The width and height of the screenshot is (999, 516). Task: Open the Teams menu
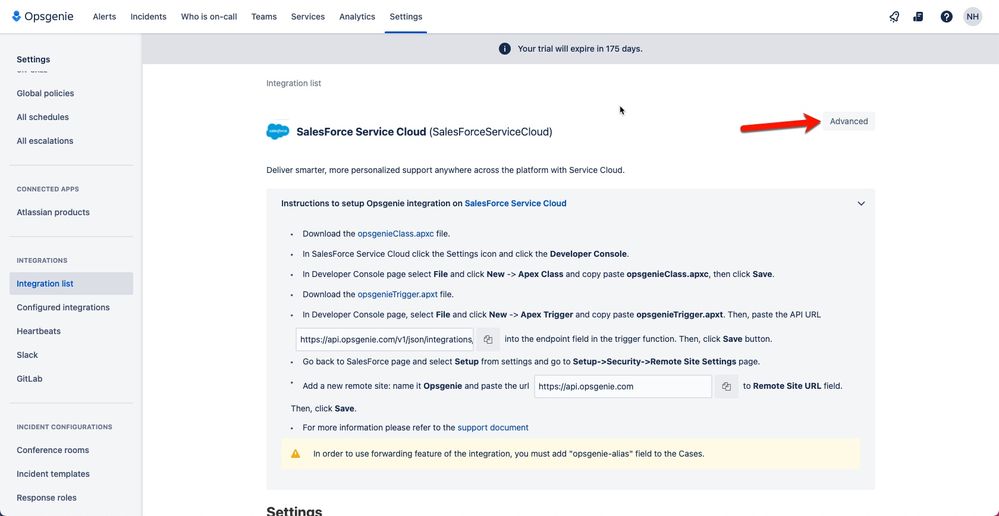tap(264, 17)
